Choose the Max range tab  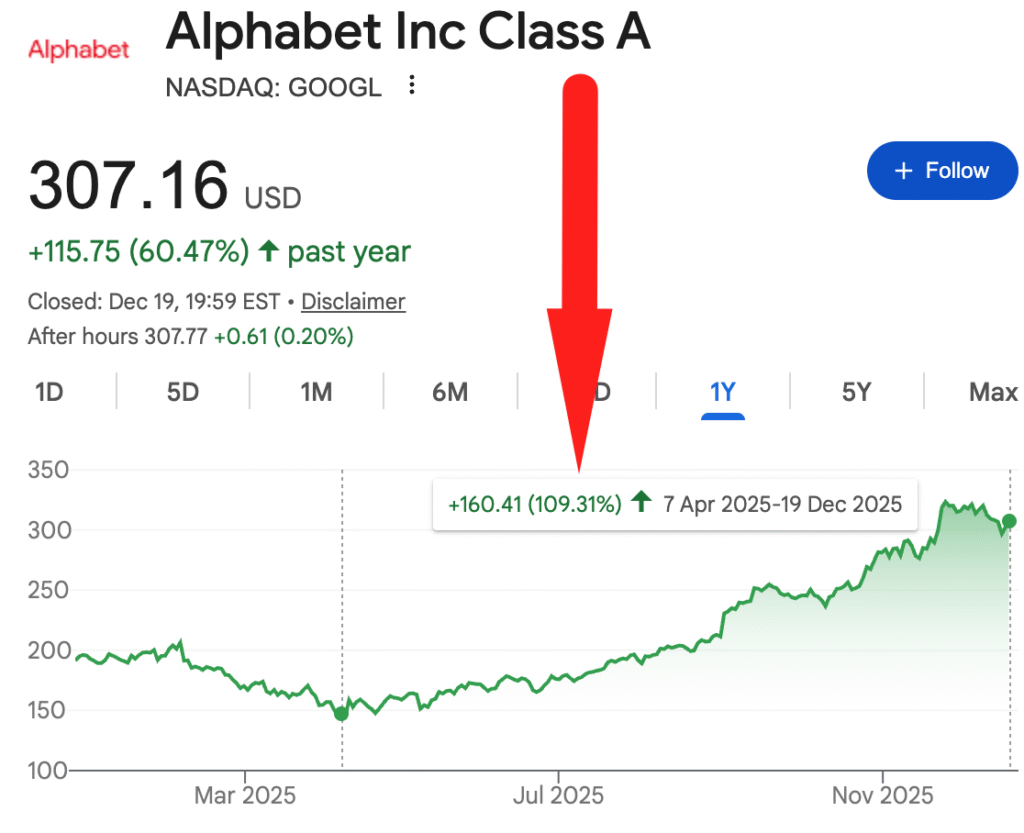coord(993,392)
